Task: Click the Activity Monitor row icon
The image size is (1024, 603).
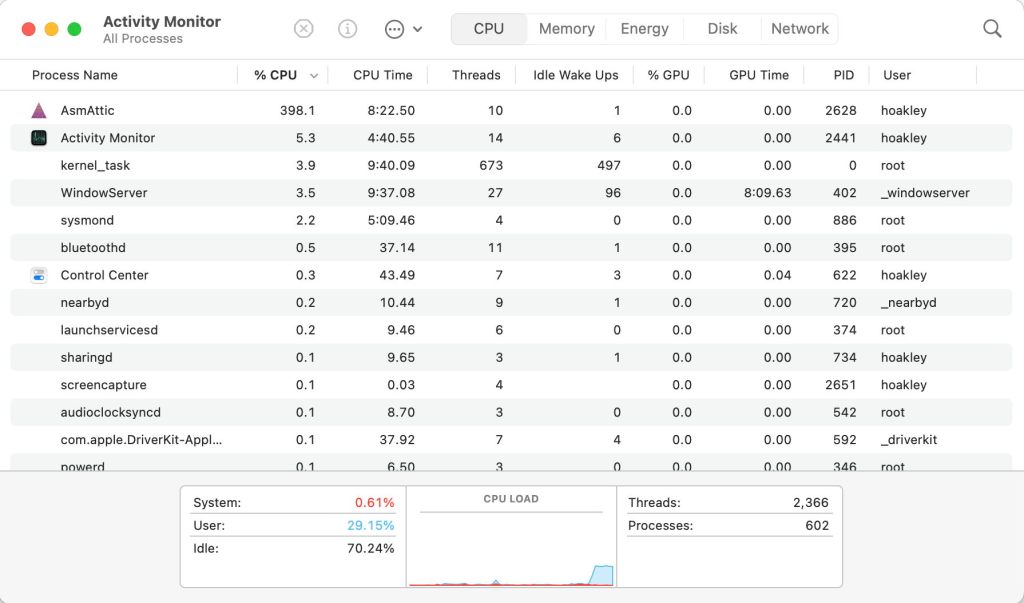Action: (x=39, y=138)
